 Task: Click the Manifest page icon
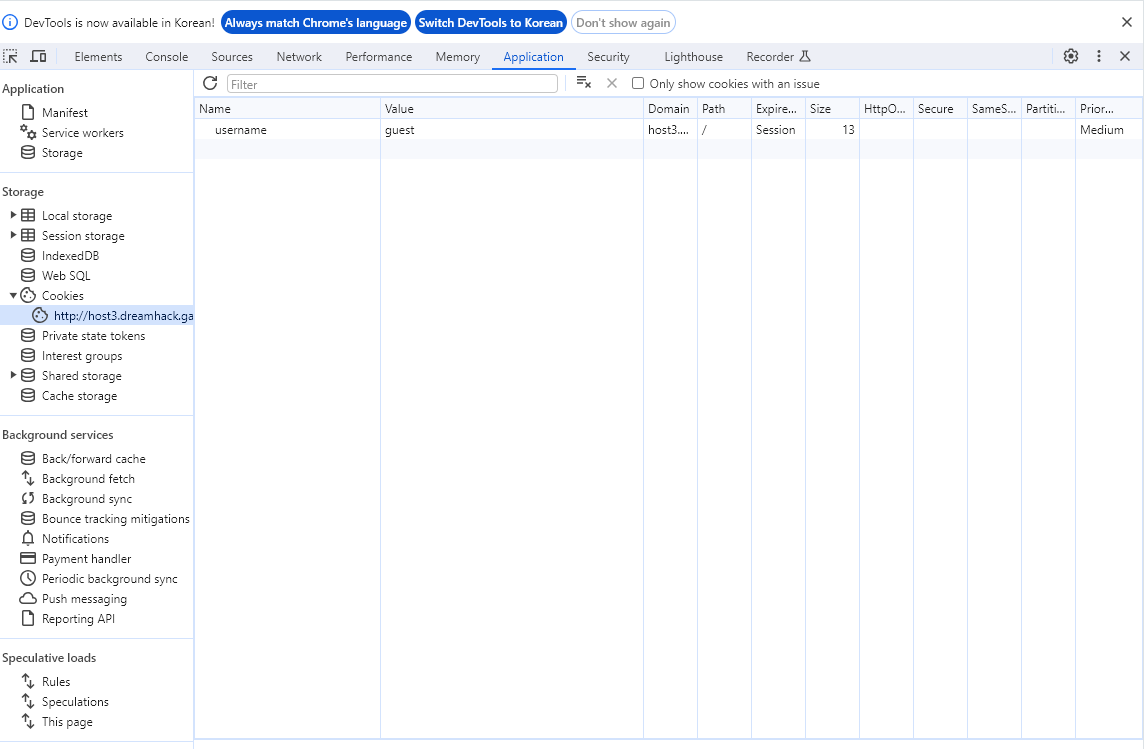click(x=28, y=112)
